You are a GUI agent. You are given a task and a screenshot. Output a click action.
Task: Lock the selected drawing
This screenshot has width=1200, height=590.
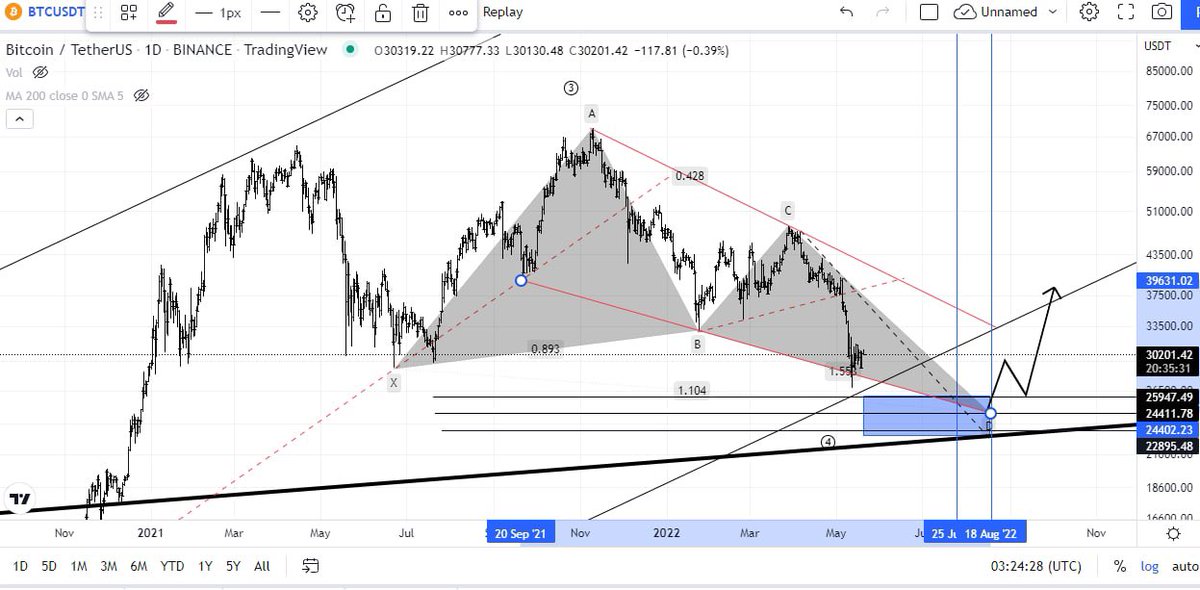tap(383, 13)
